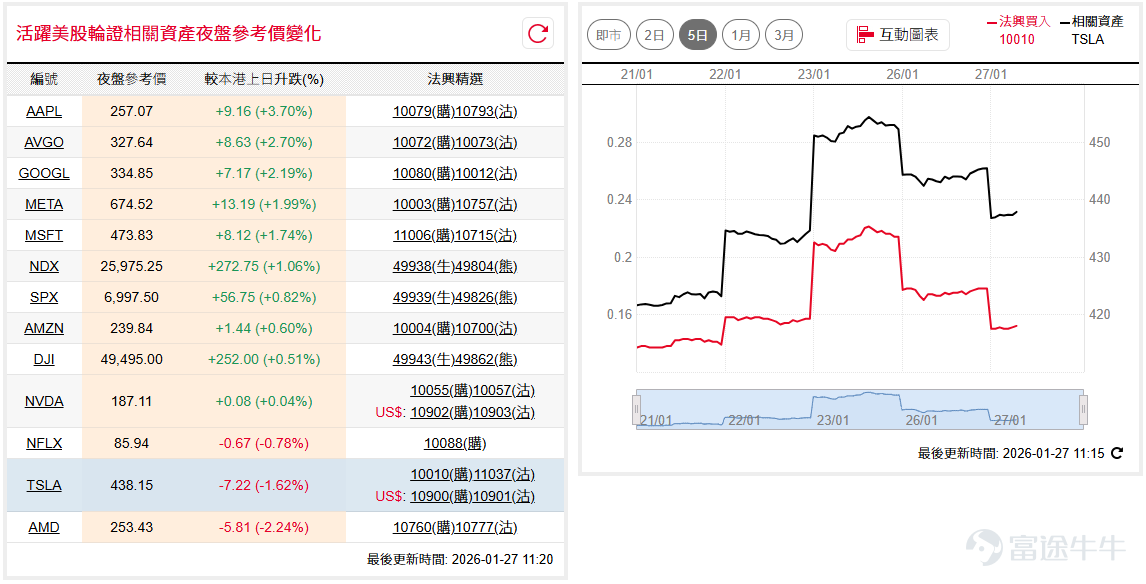Open the NDX index link
This screenshot has height=584, width=1146.
point(44,267)
